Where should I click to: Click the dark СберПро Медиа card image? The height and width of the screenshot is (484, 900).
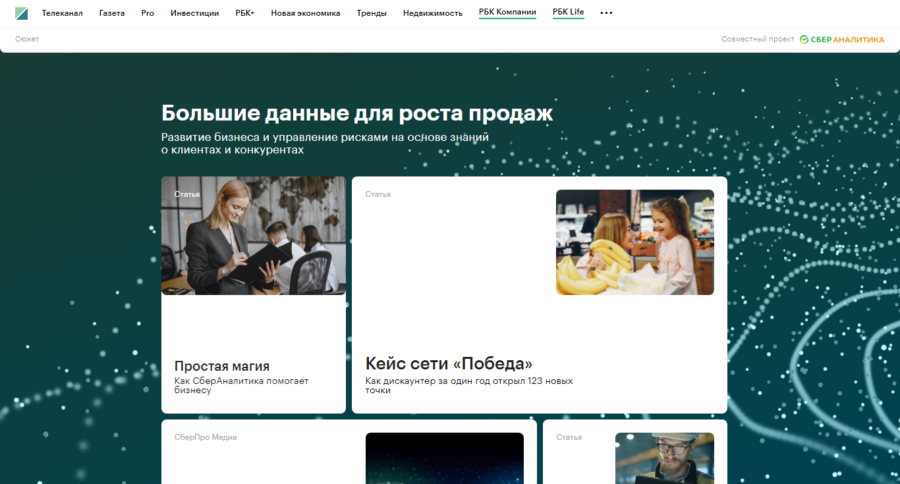click(445, 458)
